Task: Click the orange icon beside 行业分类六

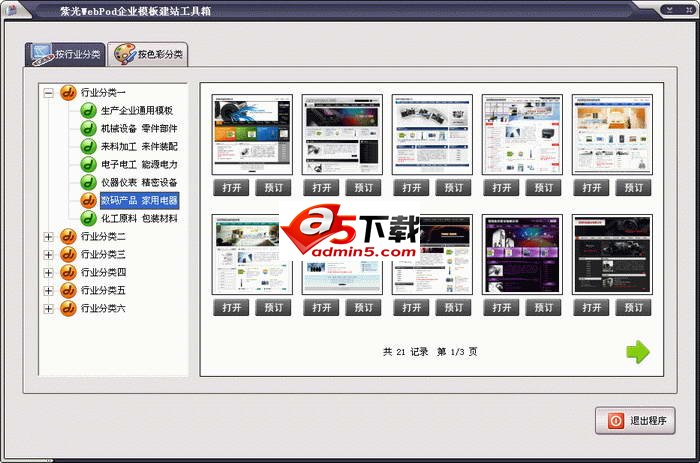Action: [68, 308]
